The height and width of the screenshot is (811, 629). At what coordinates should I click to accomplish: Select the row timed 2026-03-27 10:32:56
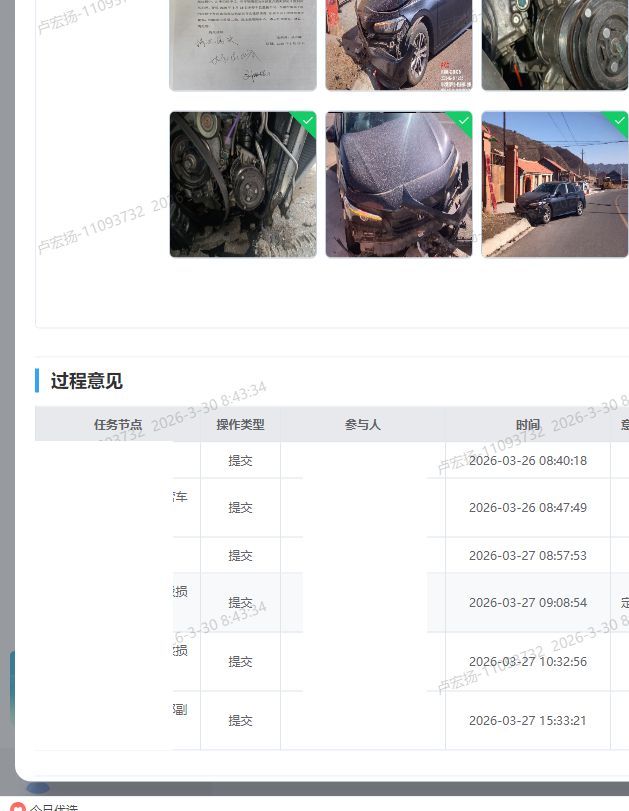pos(527,662)
